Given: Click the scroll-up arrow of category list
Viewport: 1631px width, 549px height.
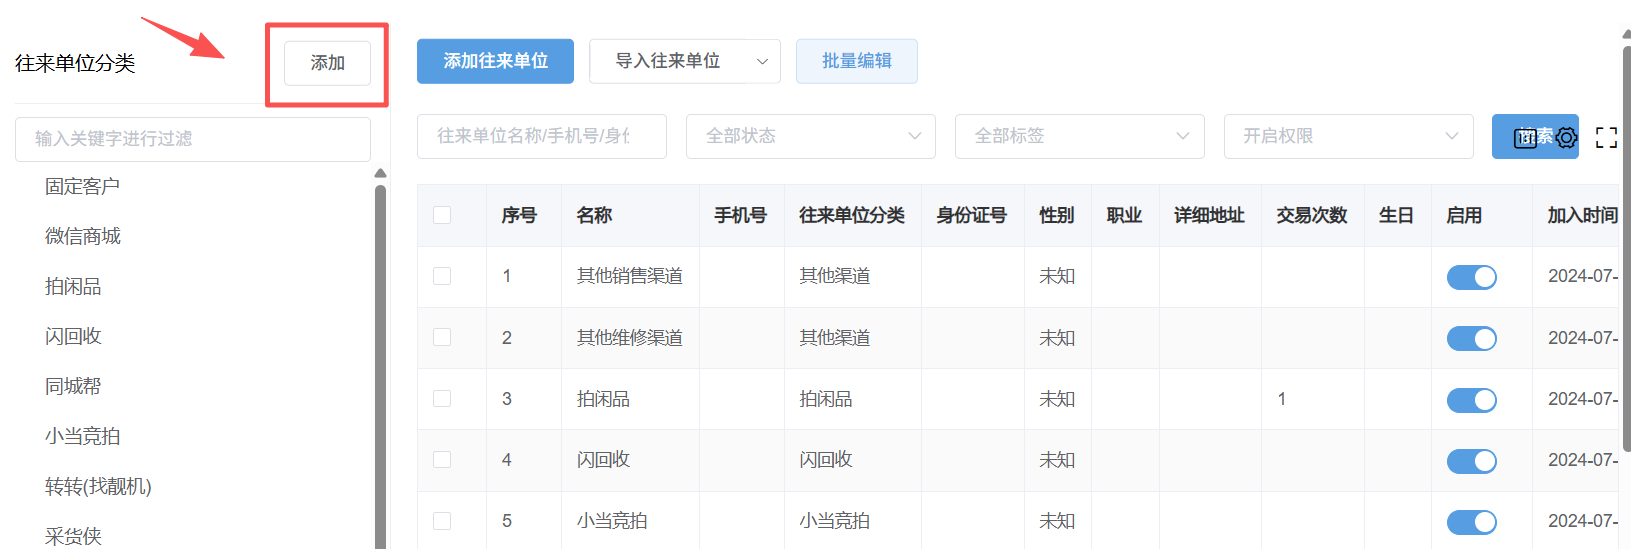Looking at the screenshot, I should 380,174.
